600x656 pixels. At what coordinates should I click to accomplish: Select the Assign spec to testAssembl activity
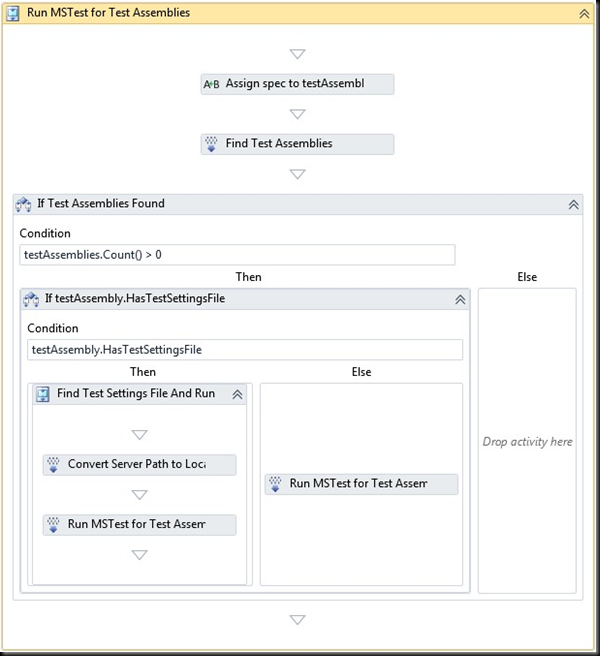[297, 84]
